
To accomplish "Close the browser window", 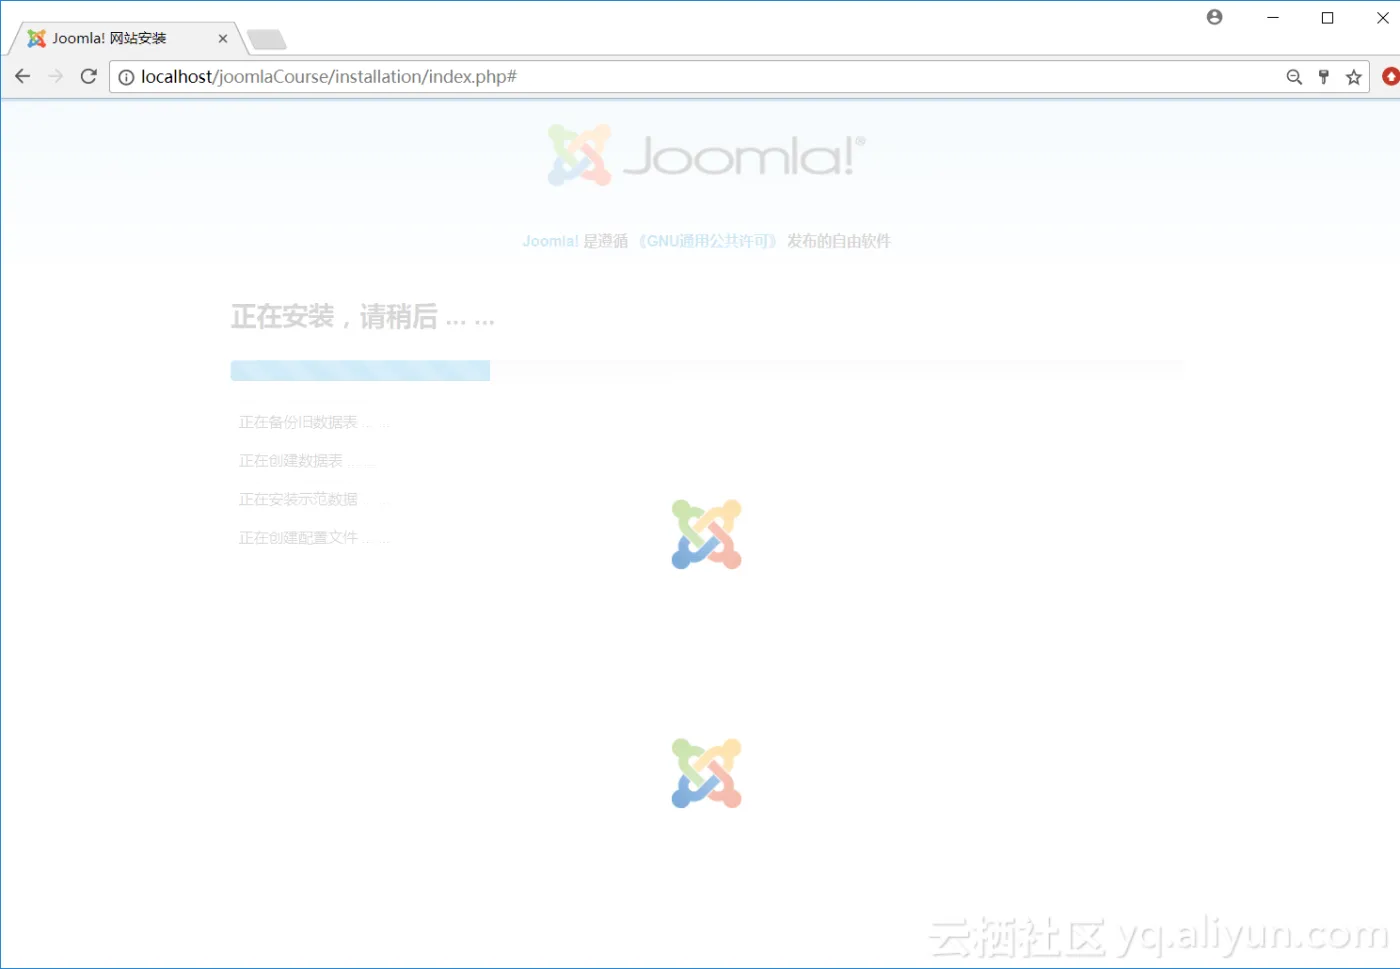I will click(x=1383, y=18).
